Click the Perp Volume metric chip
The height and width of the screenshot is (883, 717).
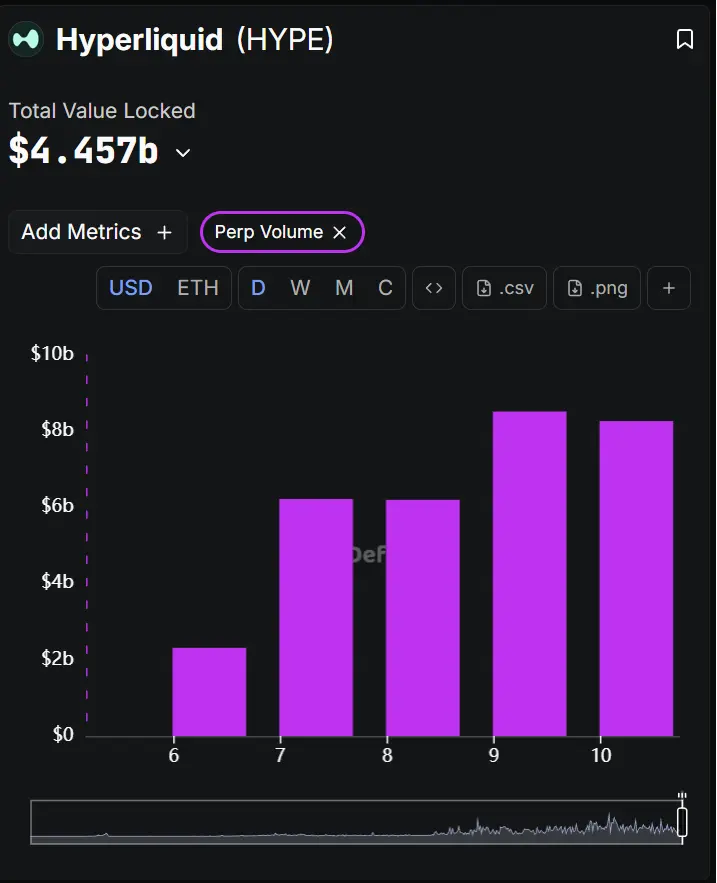click(268, 232)
